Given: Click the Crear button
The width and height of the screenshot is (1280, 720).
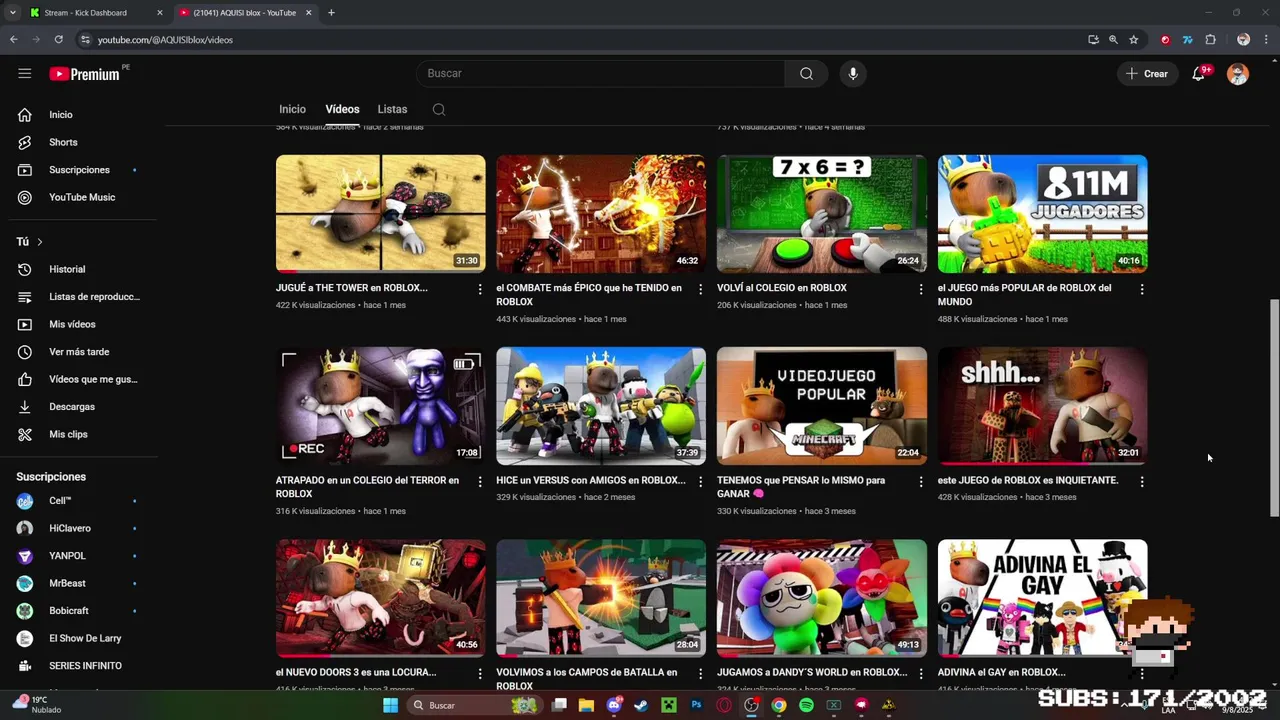Looking at the screenshot, I should tap(1147, 74).
